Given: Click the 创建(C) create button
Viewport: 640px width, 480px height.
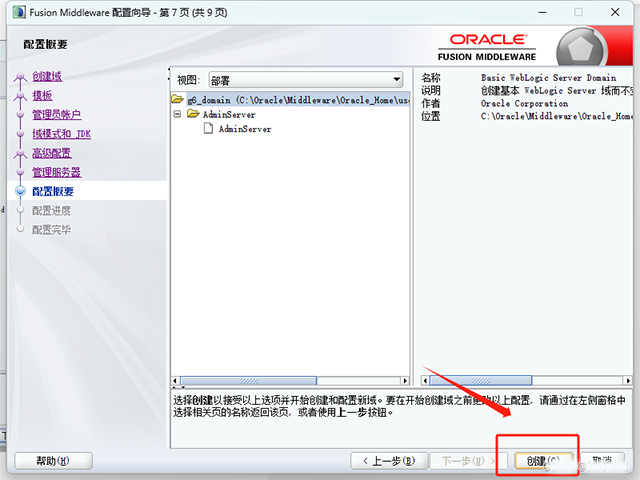Looking at the screenshot, I should (x=544, y=461).
